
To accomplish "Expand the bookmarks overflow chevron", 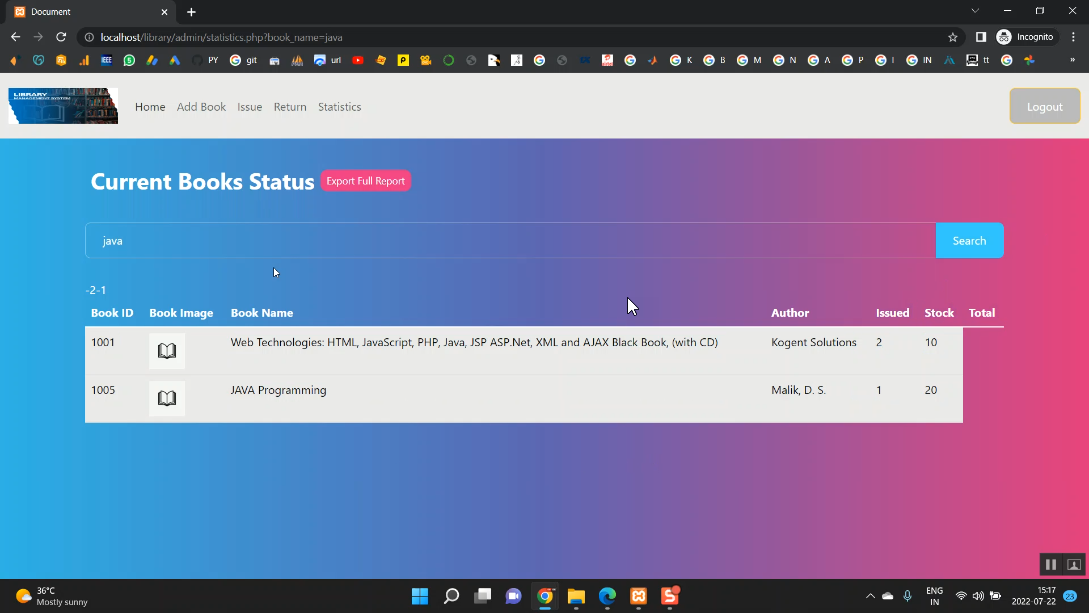I will tap(1073, 60).
